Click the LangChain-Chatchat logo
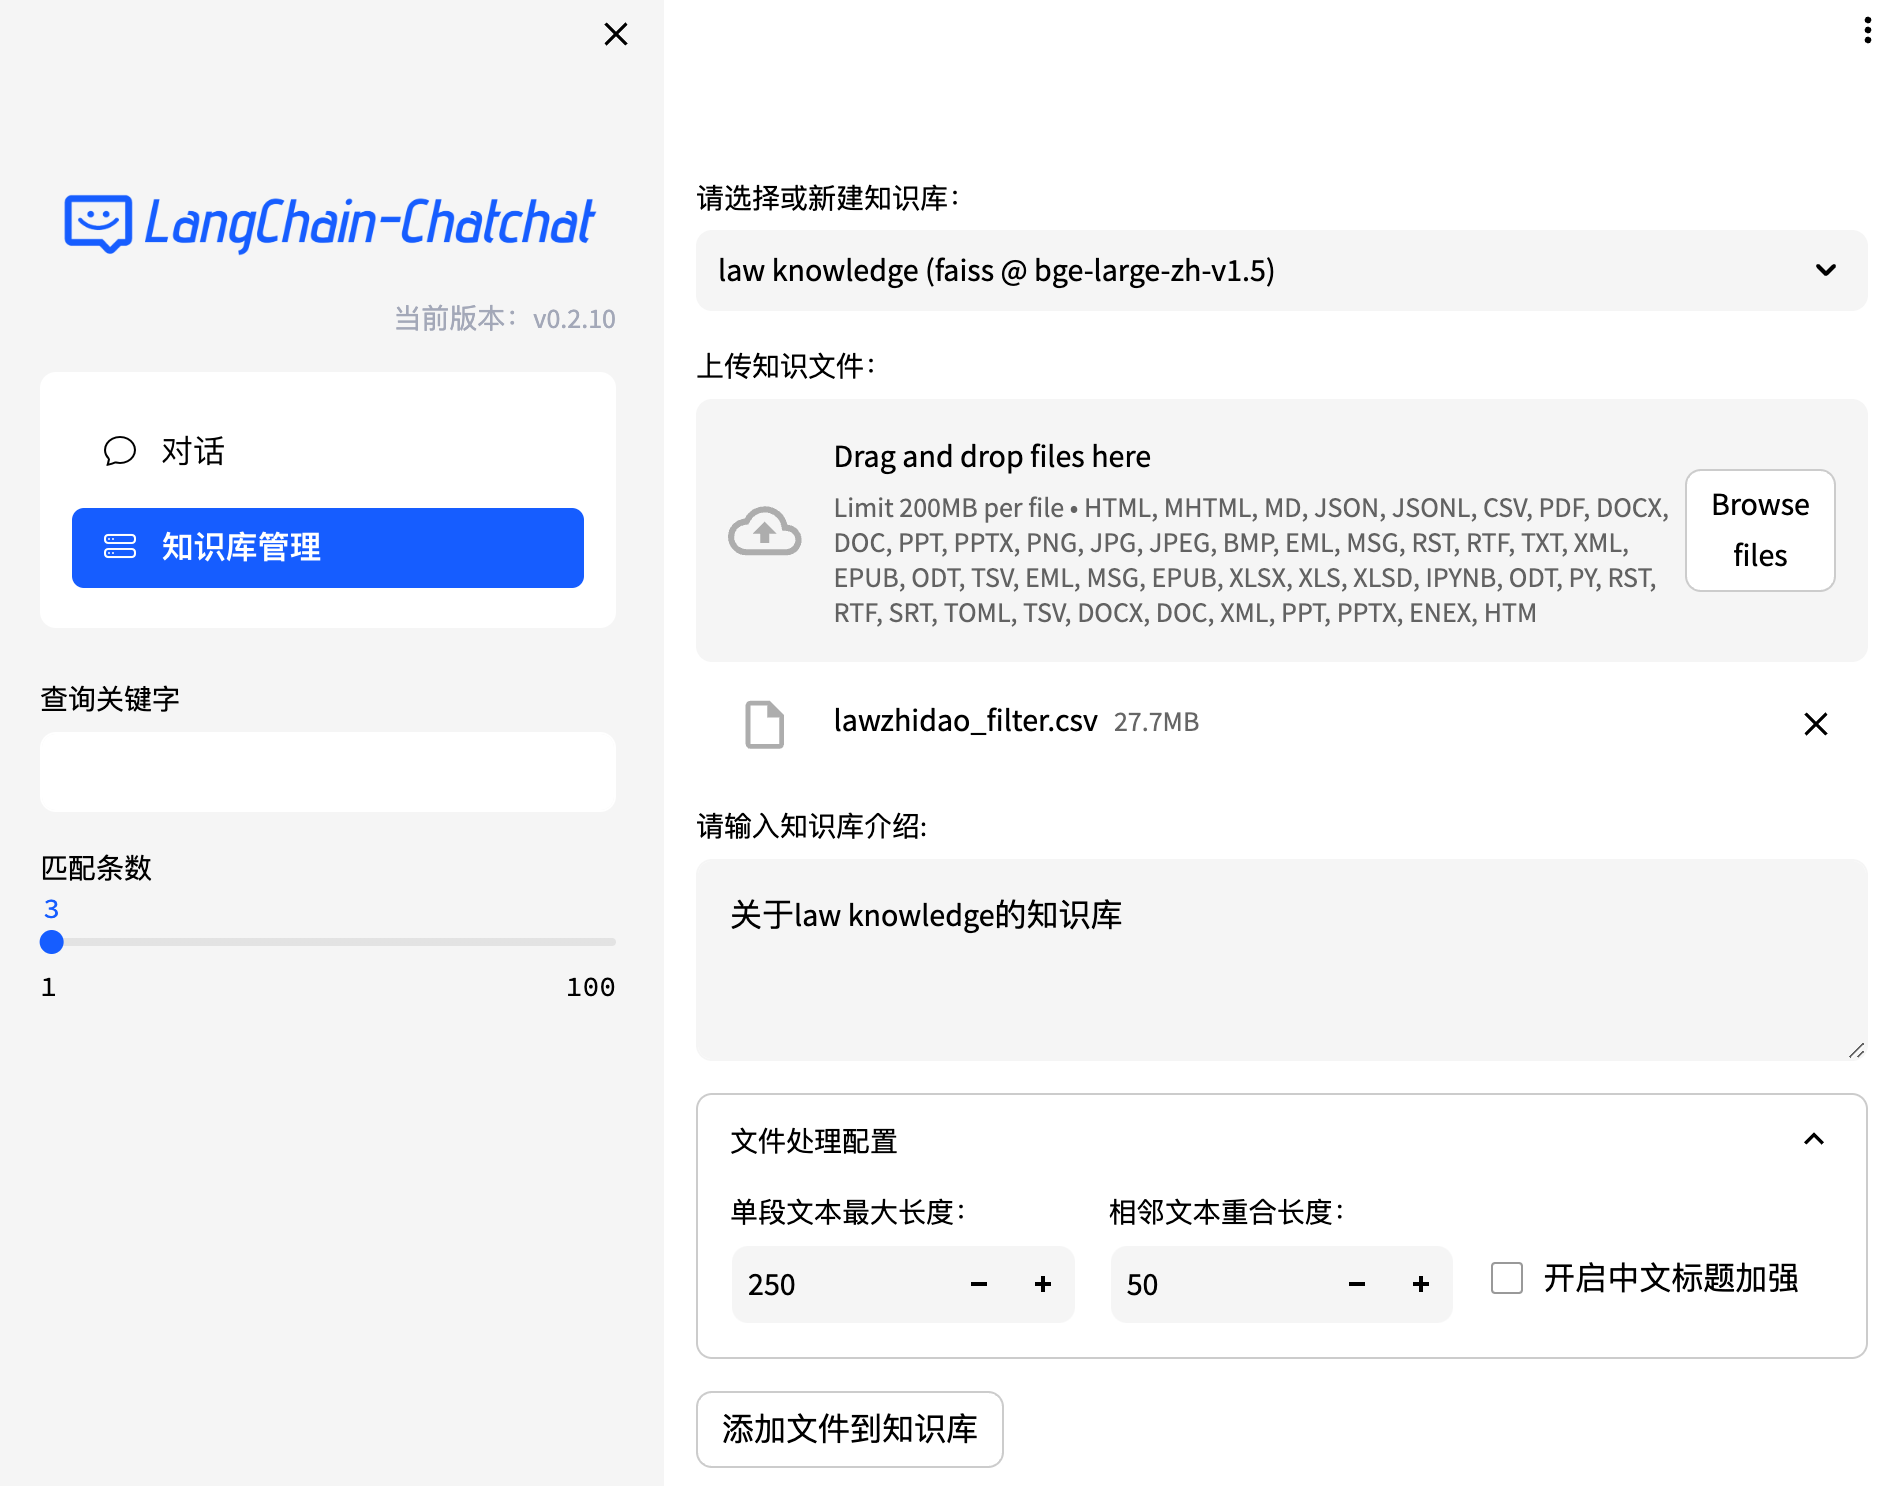 (329, 223)
